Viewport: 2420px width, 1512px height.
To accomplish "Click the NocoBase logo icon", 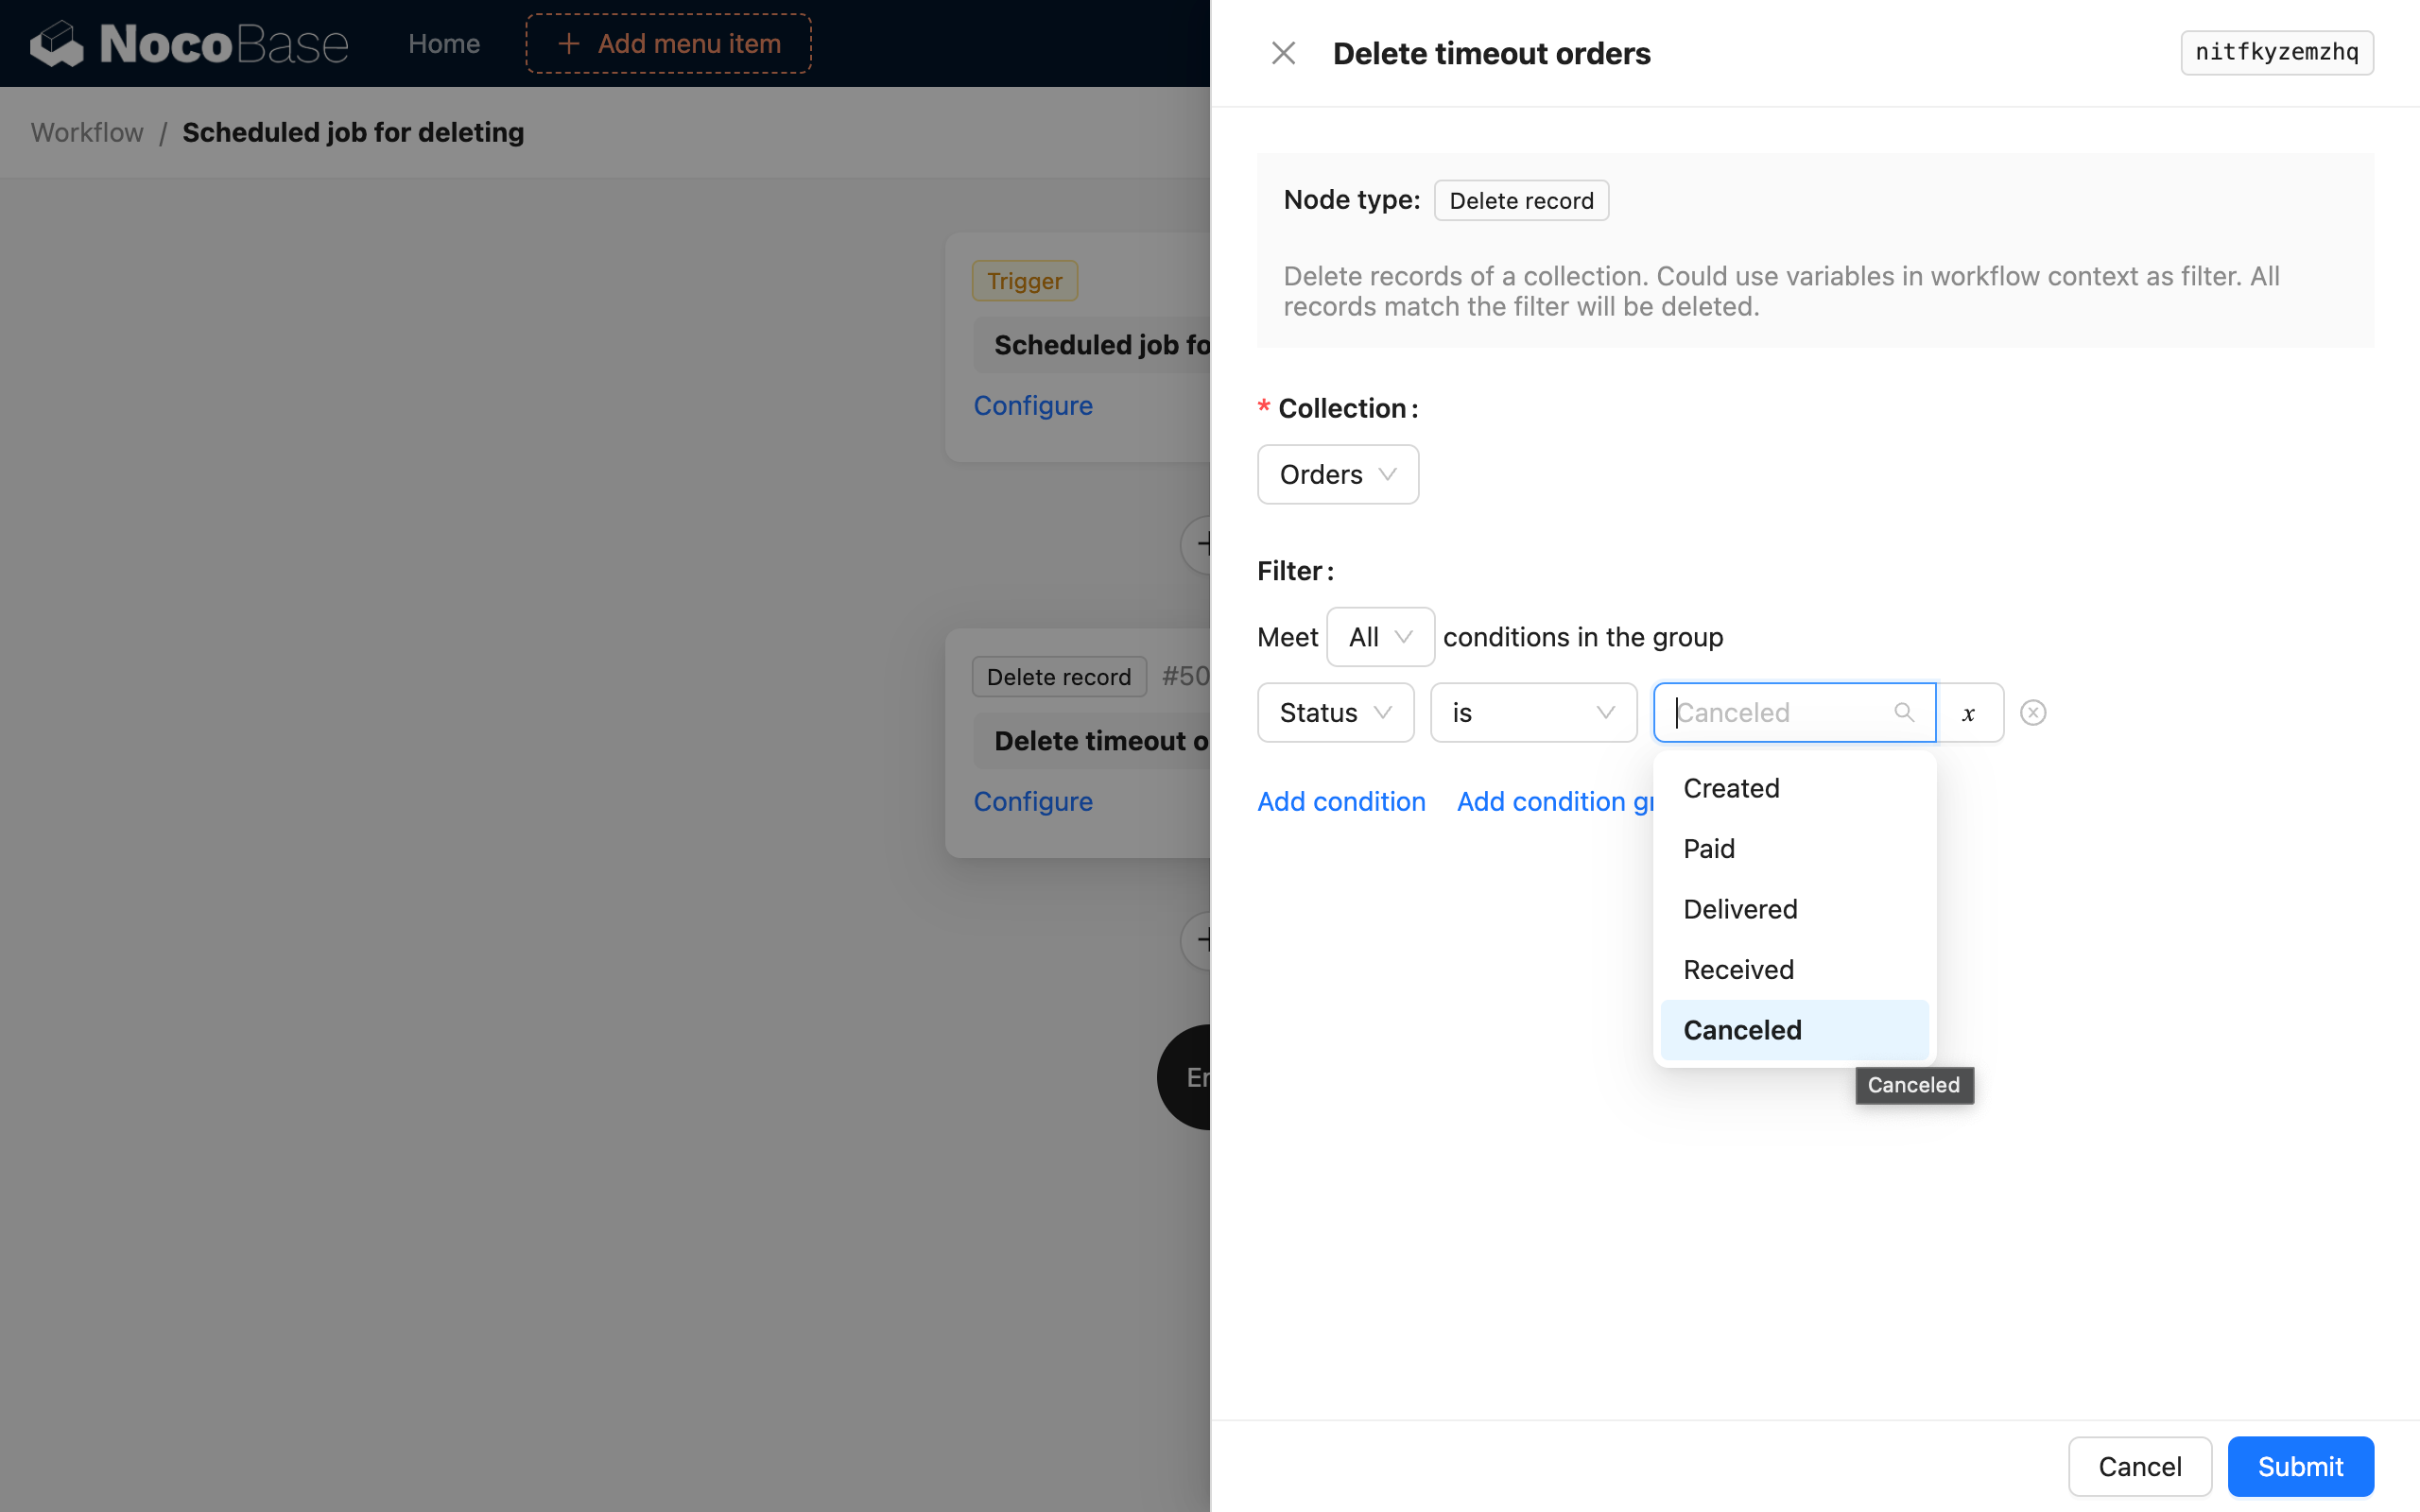I will [x=57, y=44].
